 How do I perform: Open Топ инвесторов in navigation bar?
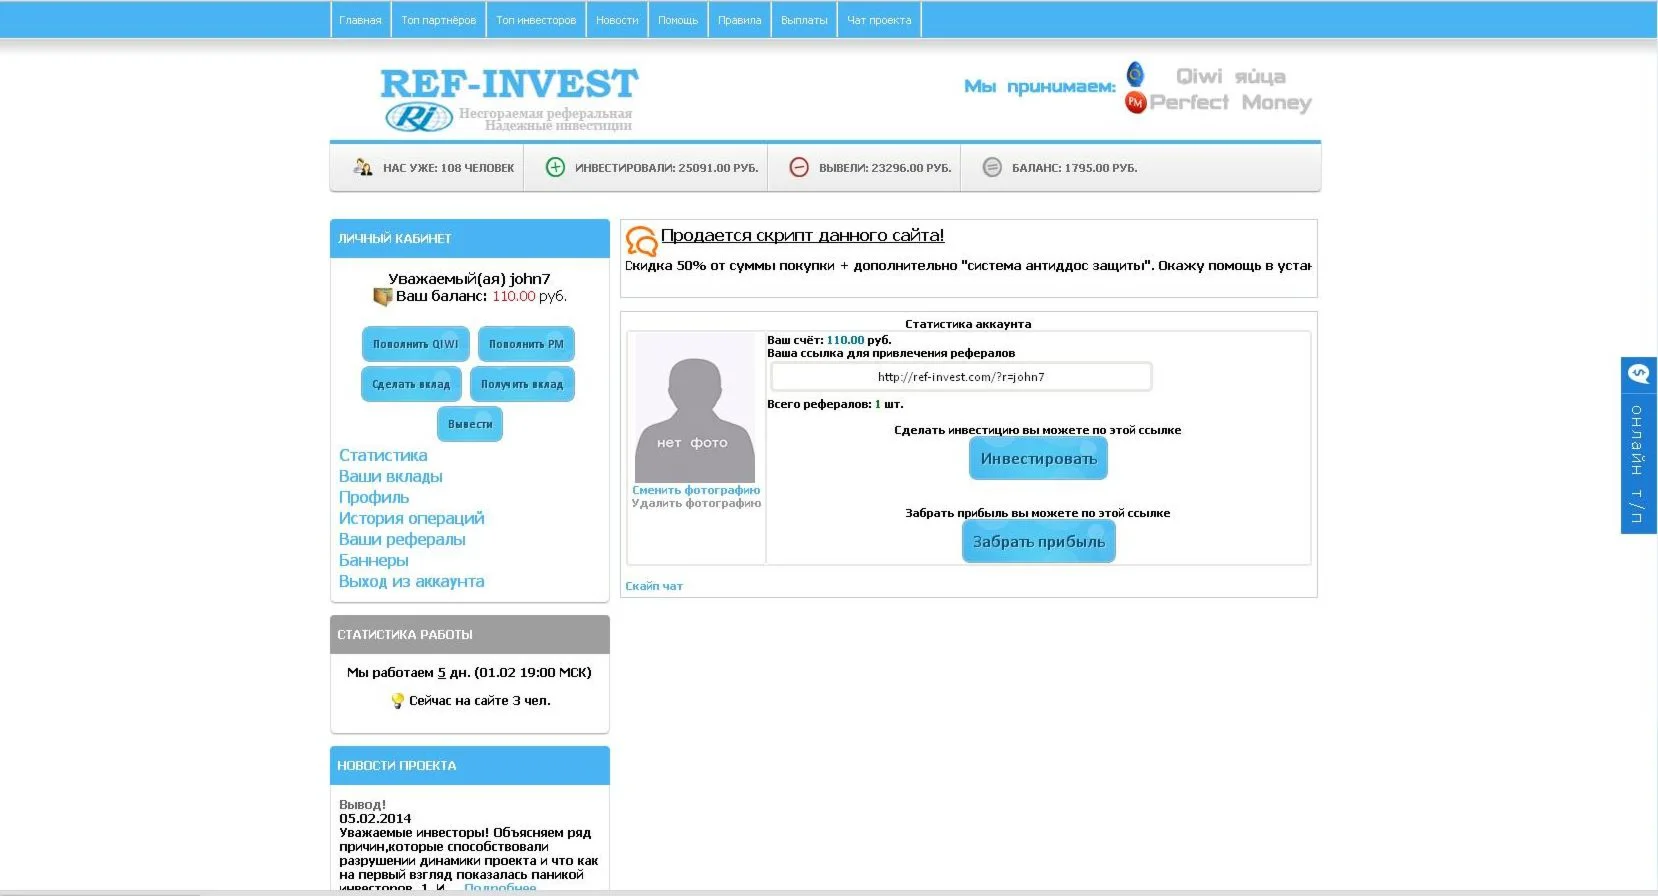536,20
